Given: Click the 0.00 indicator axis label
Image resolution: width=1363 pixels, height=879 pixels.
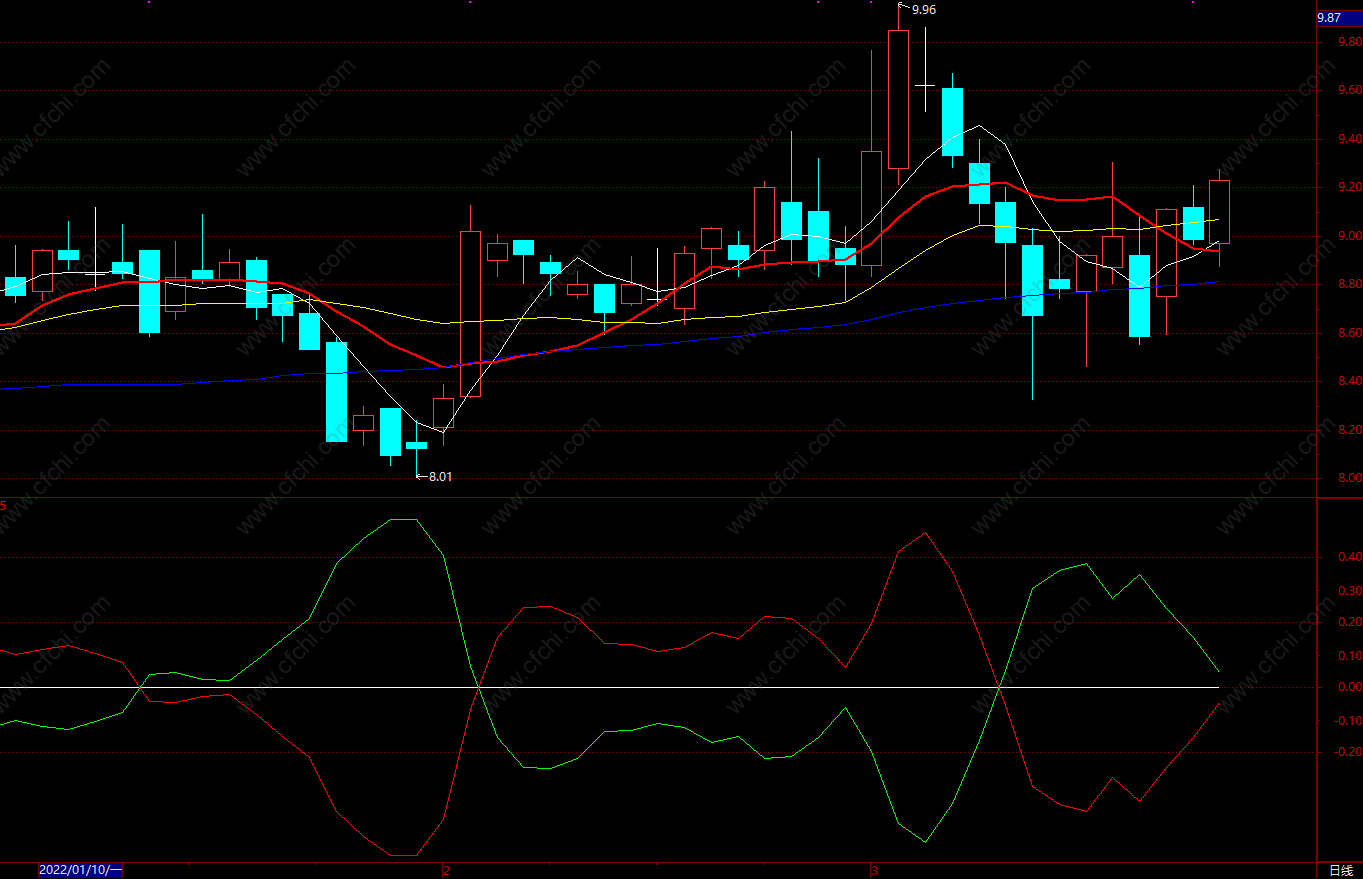Looking at the screenshot, I should 1349,688.
